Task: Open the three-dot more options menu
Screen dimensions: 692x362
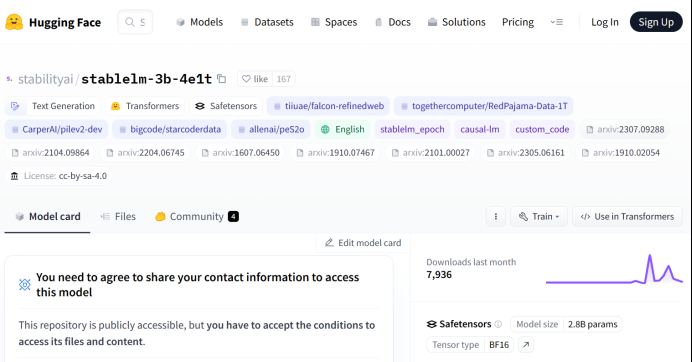Action: (496, 217)
